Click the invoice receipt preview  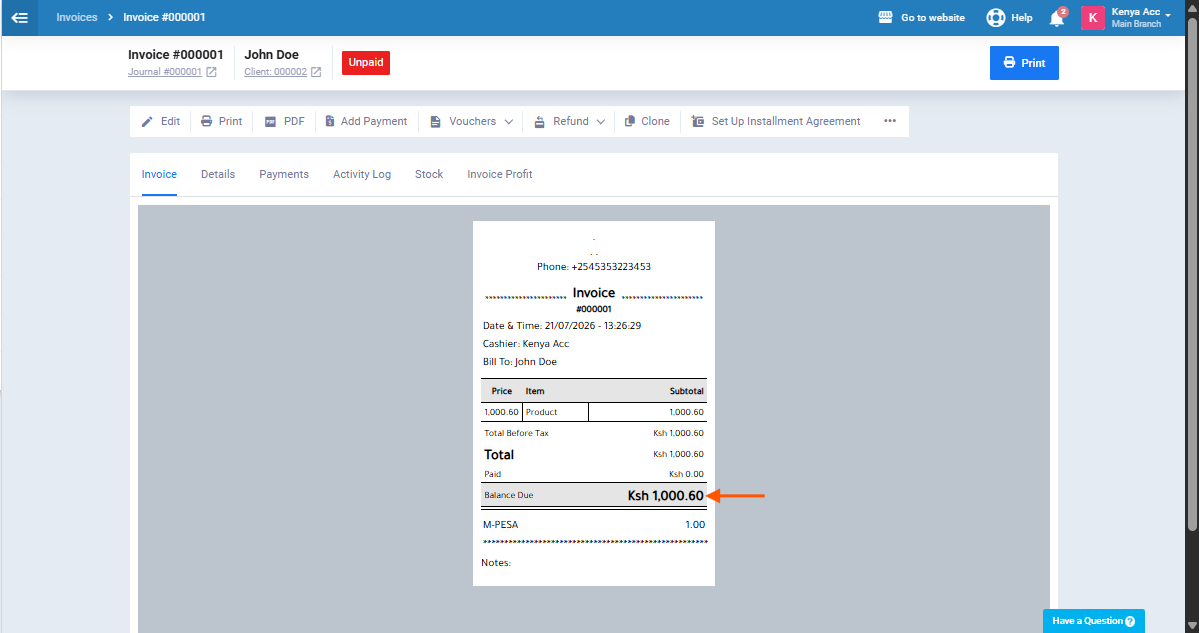click(x=594, y=404)
